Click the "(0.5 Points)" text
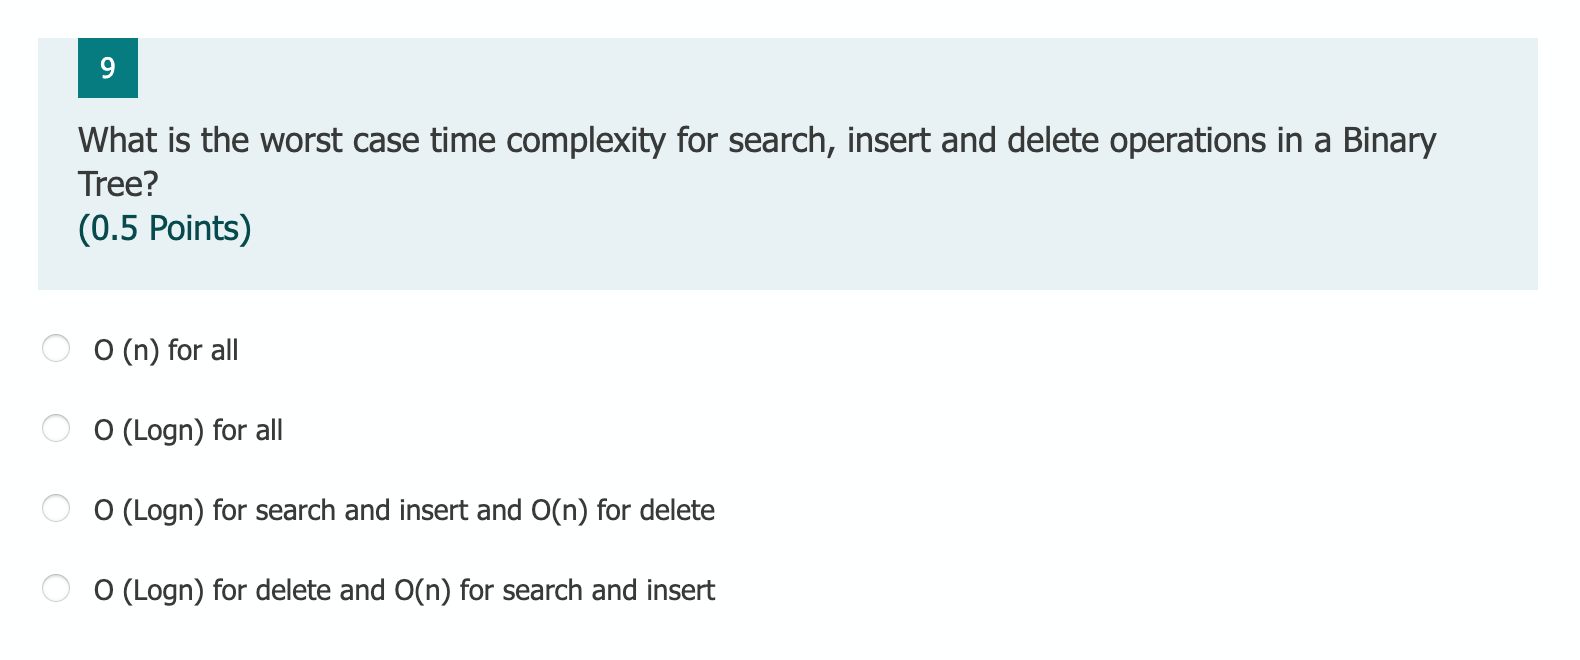 pos(165,228)
